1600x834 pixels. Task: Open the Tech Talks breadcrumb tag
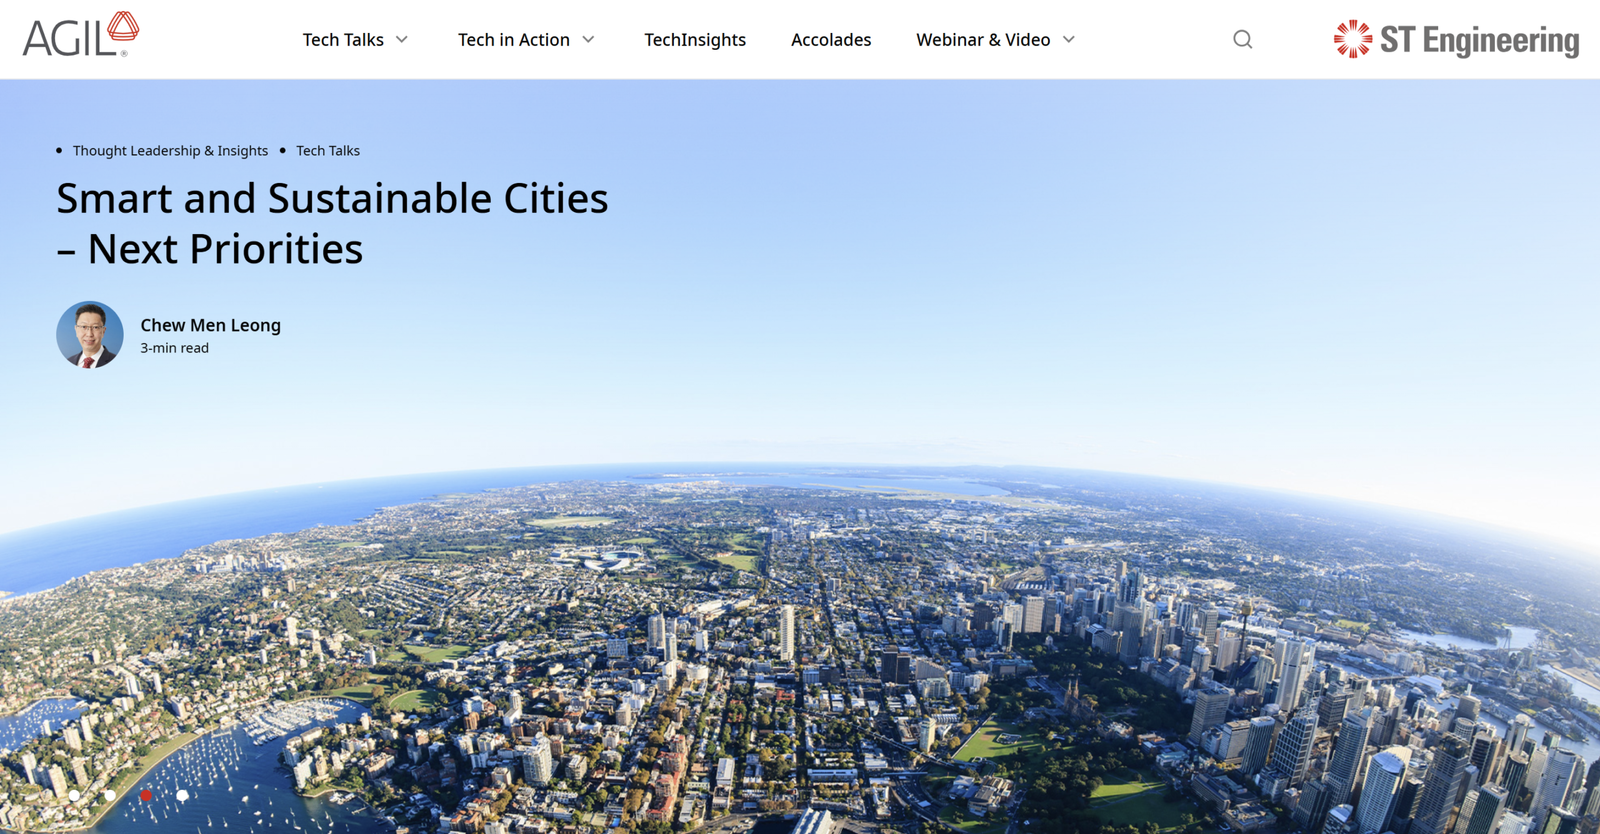[327, 151]
